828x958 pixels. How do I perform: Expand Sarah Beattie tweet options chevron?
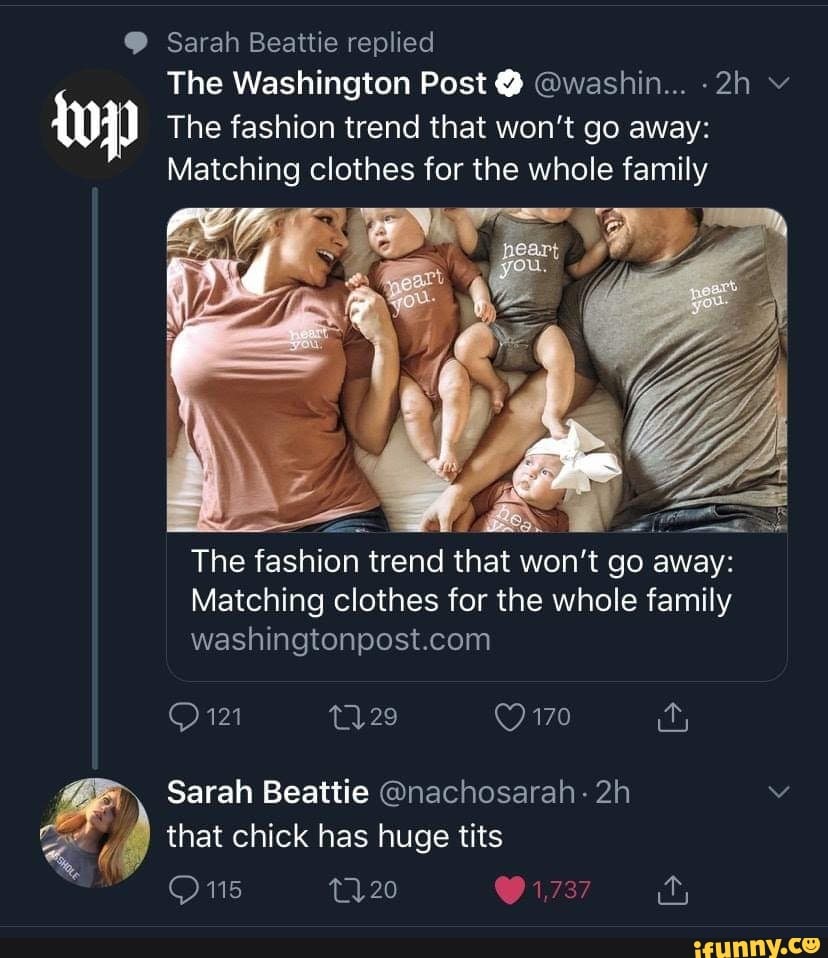tap(780, 793)
